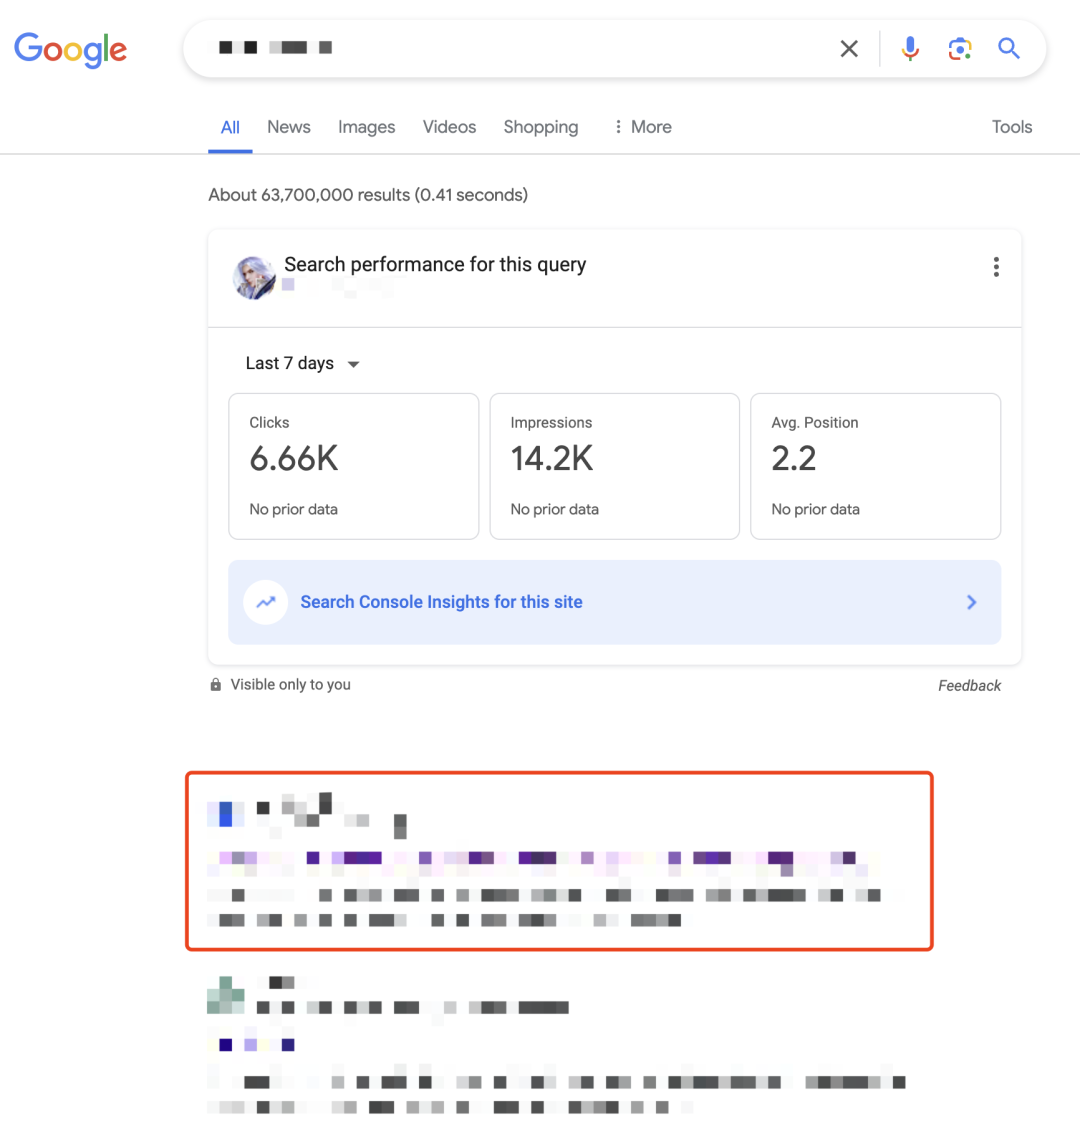Clear the search query with the X icon

[848, 48]
